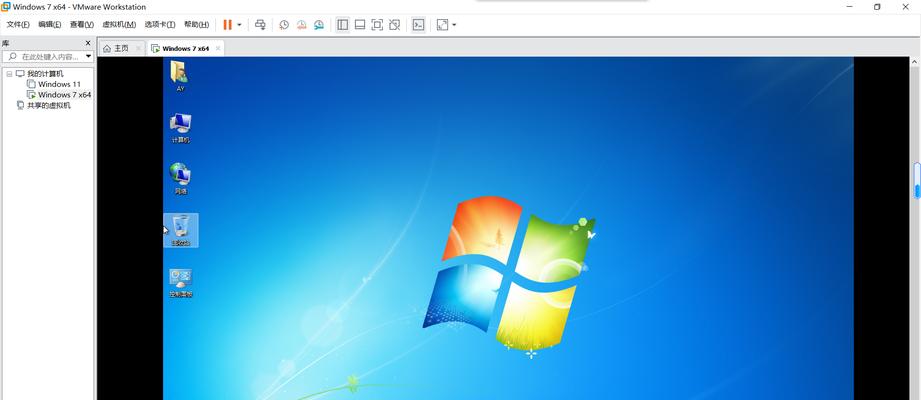Screen dimensions: 921x400
Task: Close the 库 library panel
Action: click(x=88, y=43)
